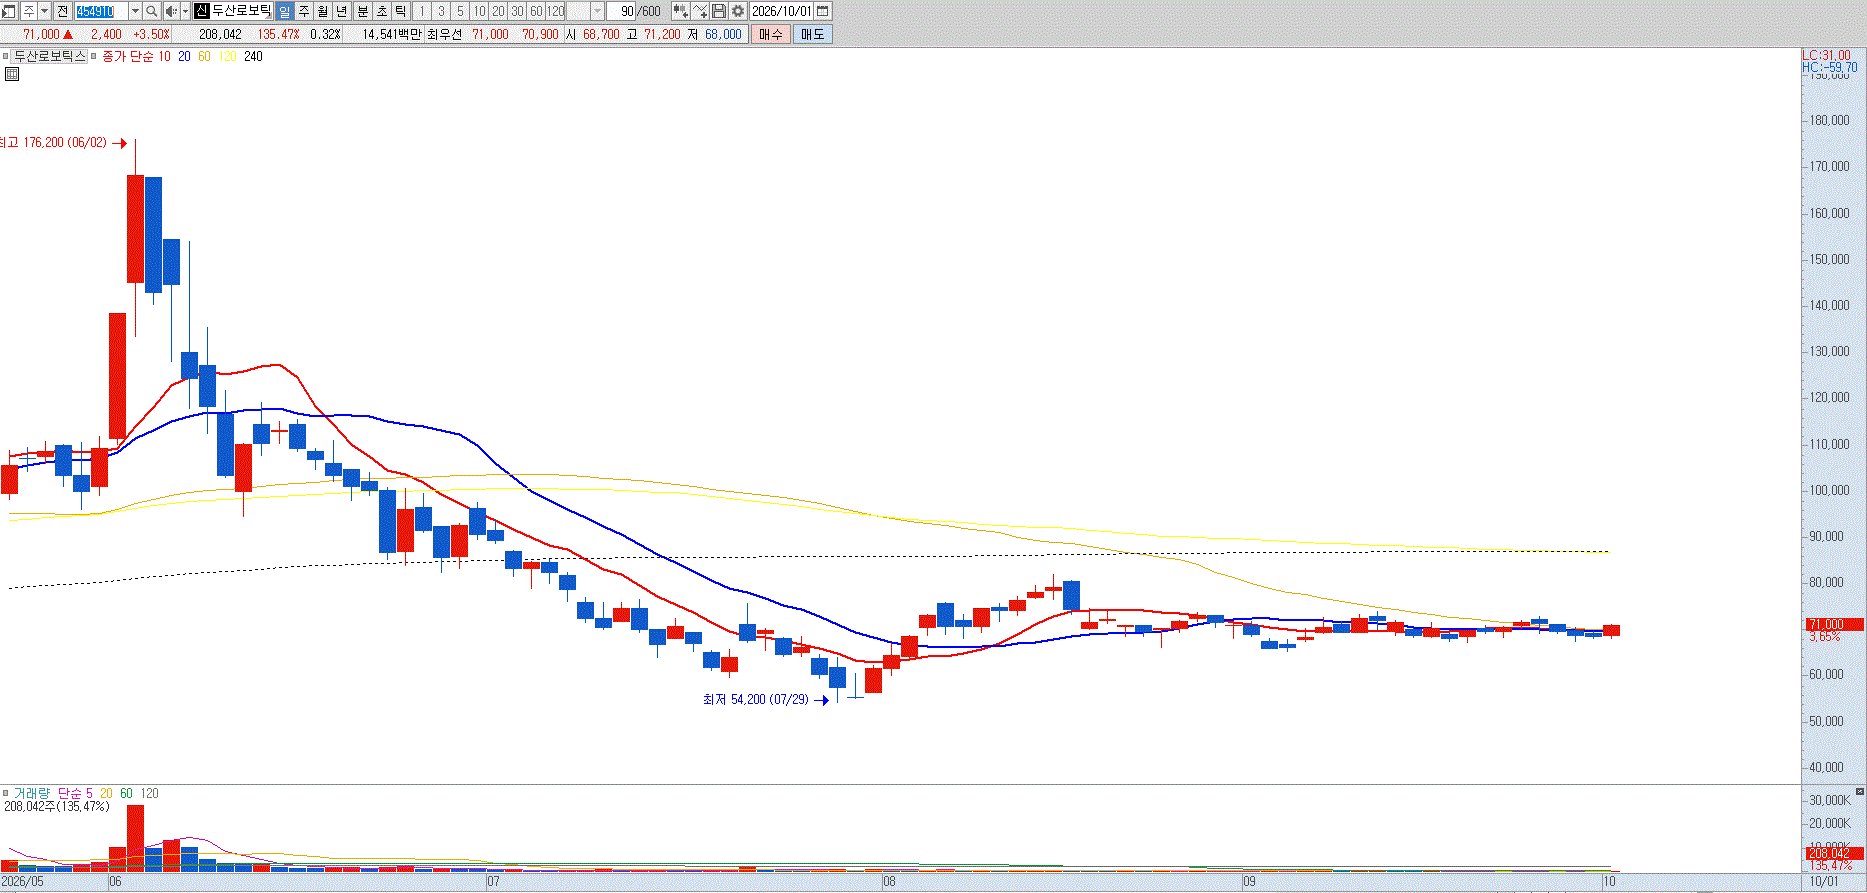The image size is (1867, 893).
Task: Click the red 10 moving average legend
Action: (164, 56)
